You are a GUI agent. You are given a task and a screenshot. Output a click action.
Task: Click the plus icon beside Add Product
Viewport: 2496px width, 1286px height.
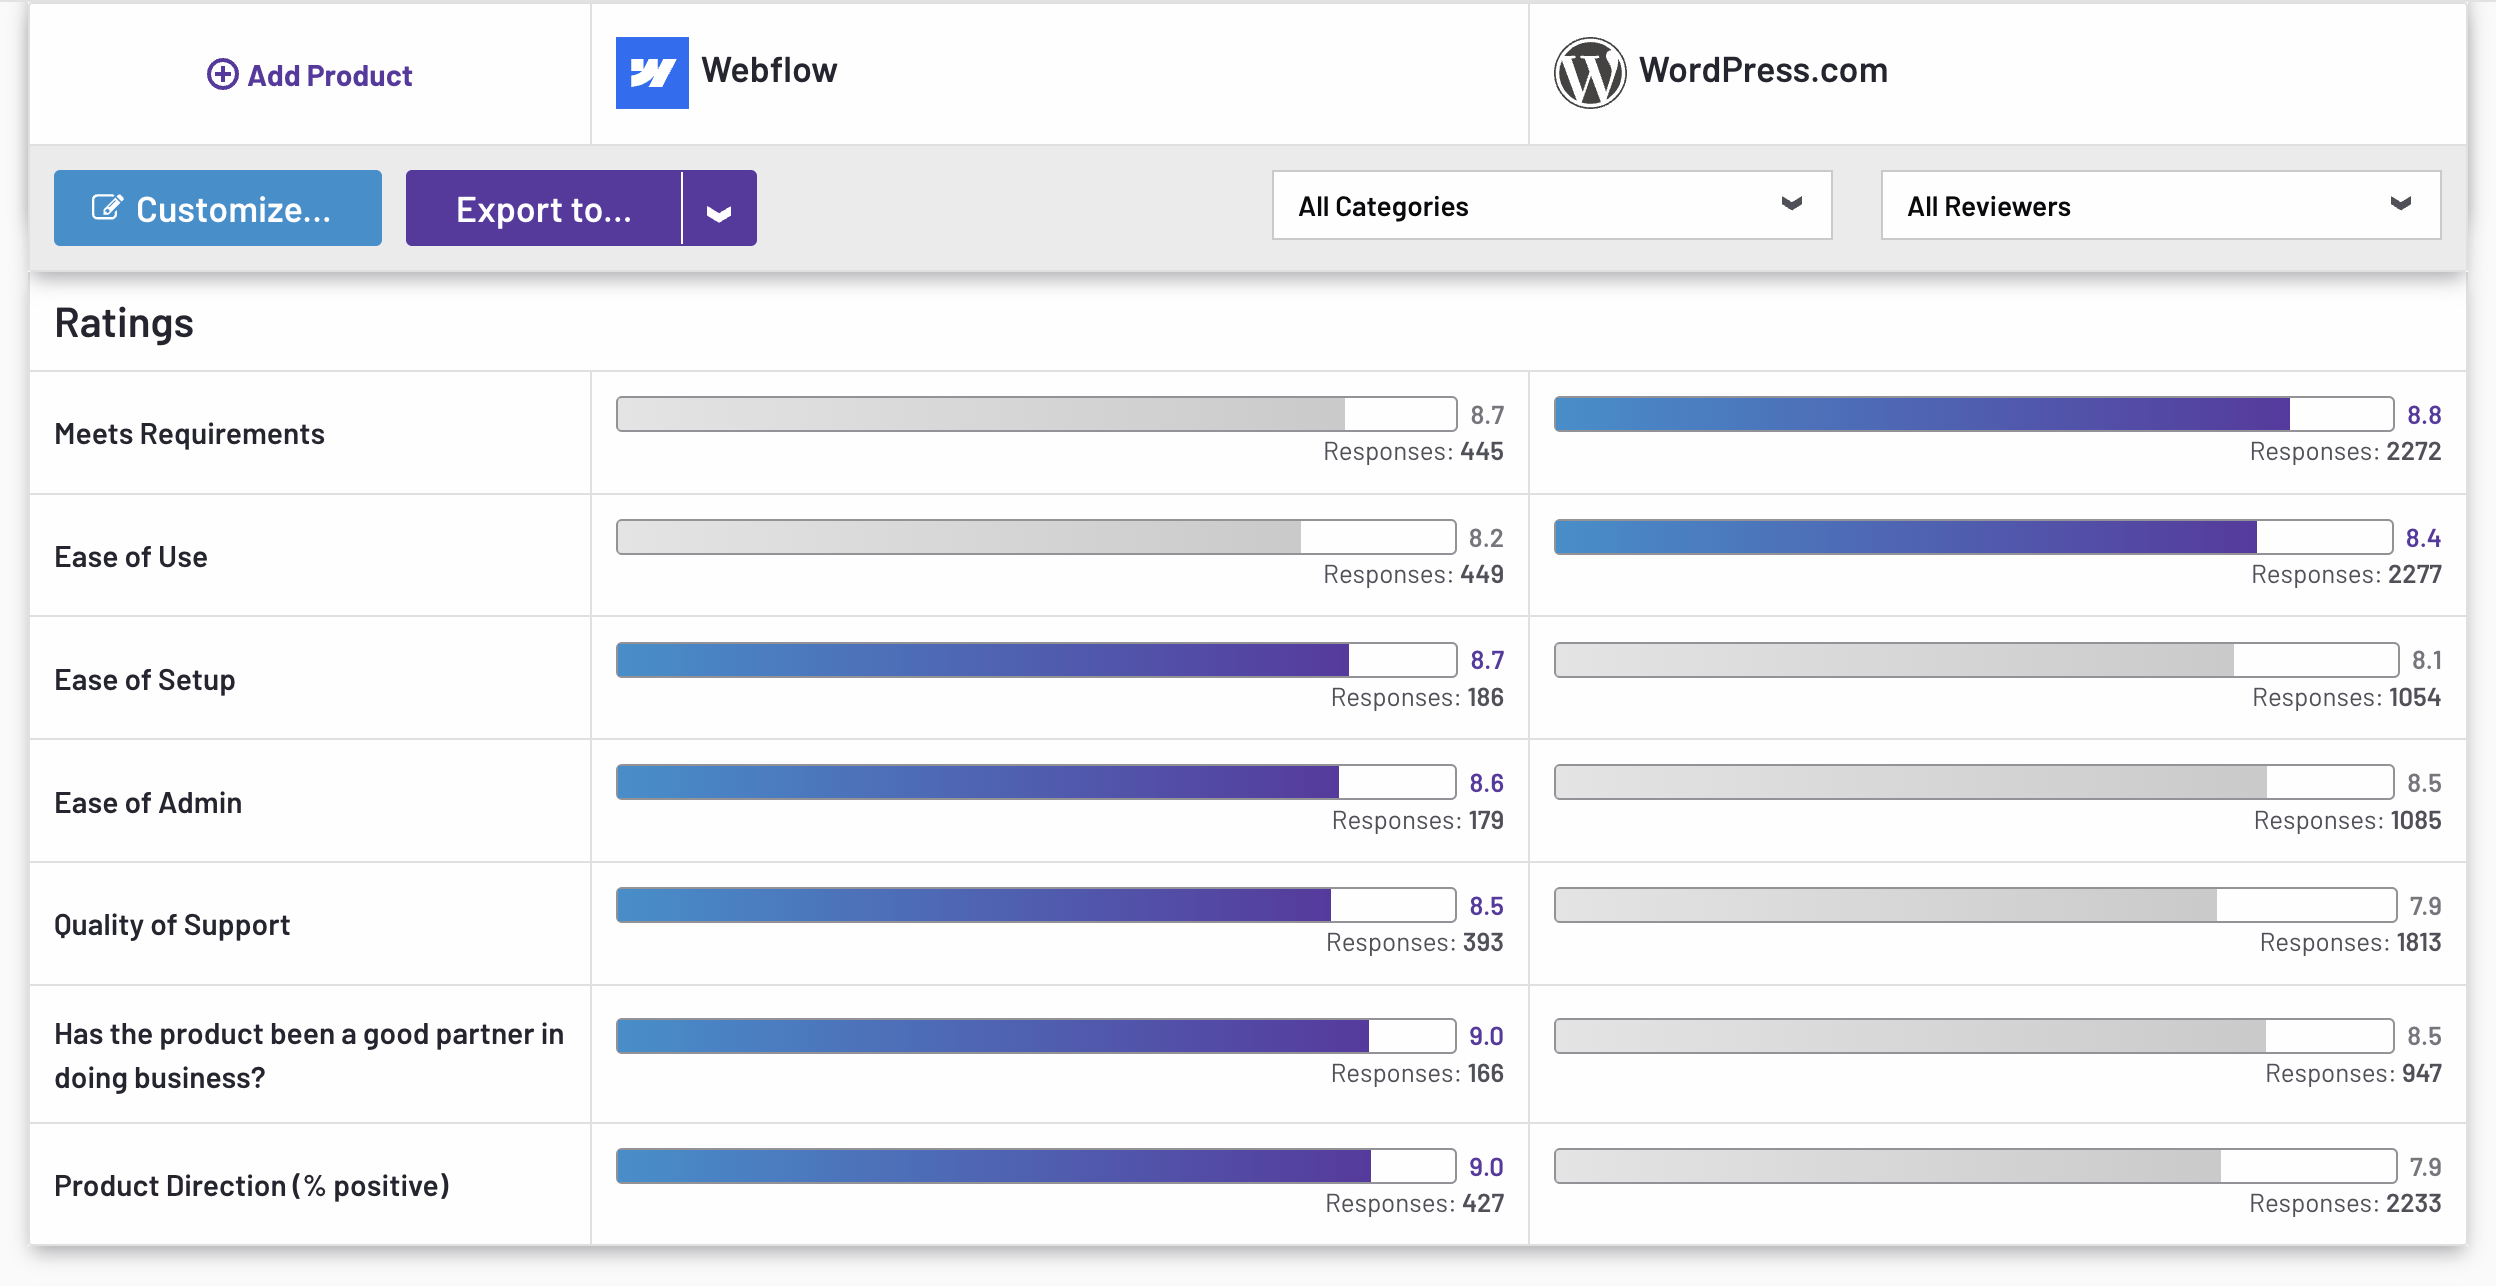point(222,75)
